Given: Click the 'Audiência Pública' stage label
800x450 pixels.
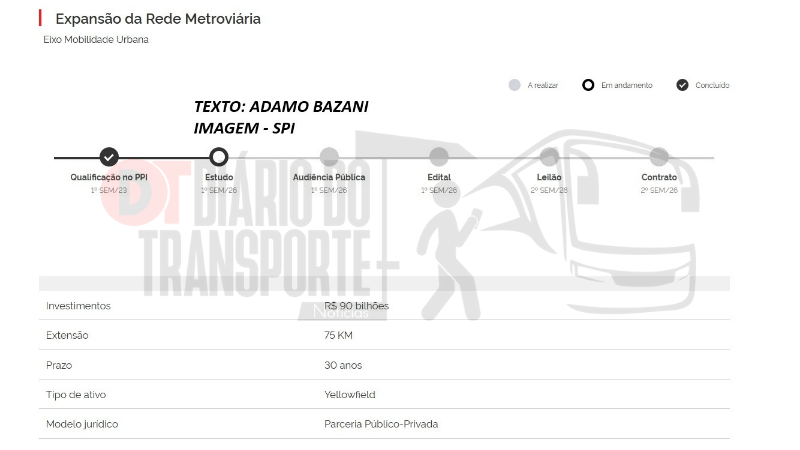Looking at the screenshot, I should tap(329, 177).
